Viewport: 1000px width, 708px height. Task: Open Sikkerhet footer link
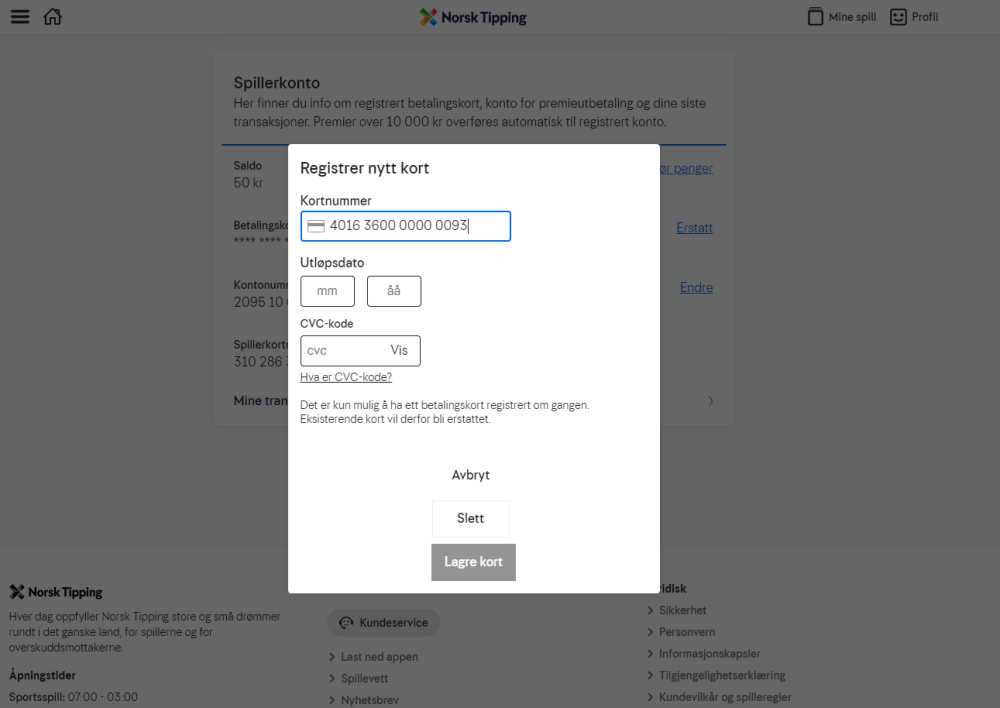[682, 610]
